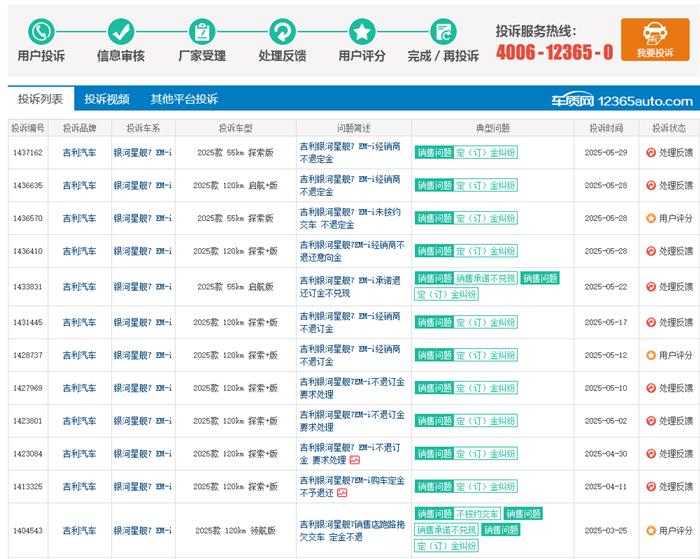The image size is (700, 559).
Task: Open the 车质网 12365auto.com logo
Action: point(622,101)
